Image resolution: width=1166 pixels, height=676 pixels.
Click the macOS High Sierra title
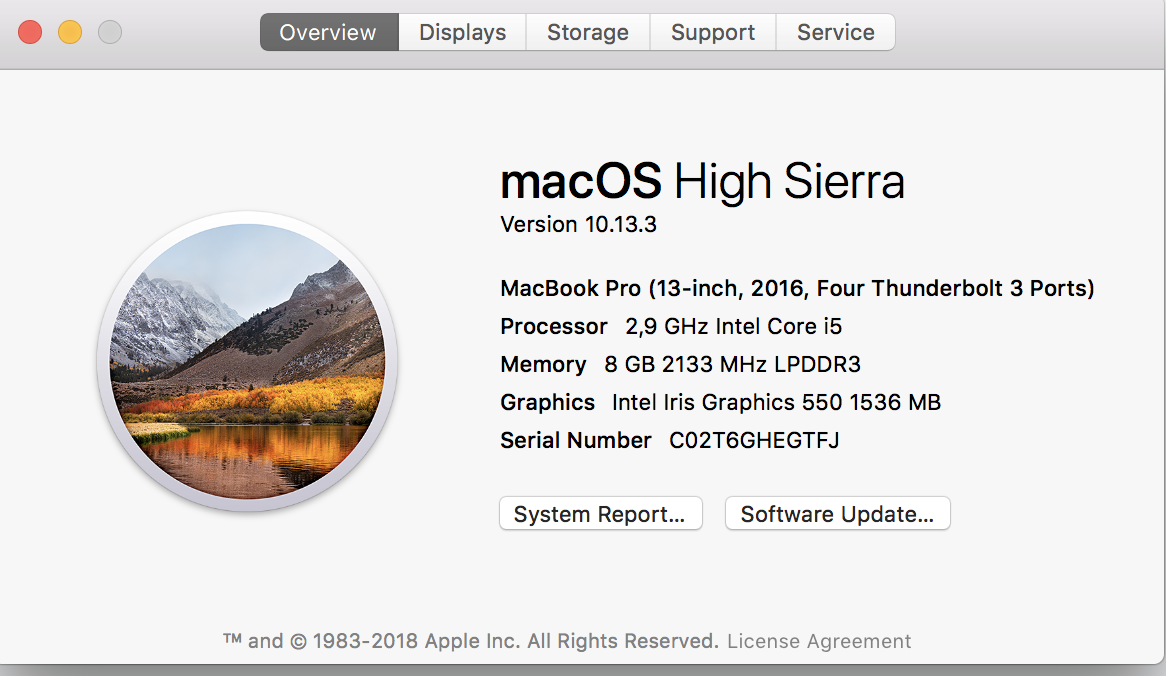702,181
